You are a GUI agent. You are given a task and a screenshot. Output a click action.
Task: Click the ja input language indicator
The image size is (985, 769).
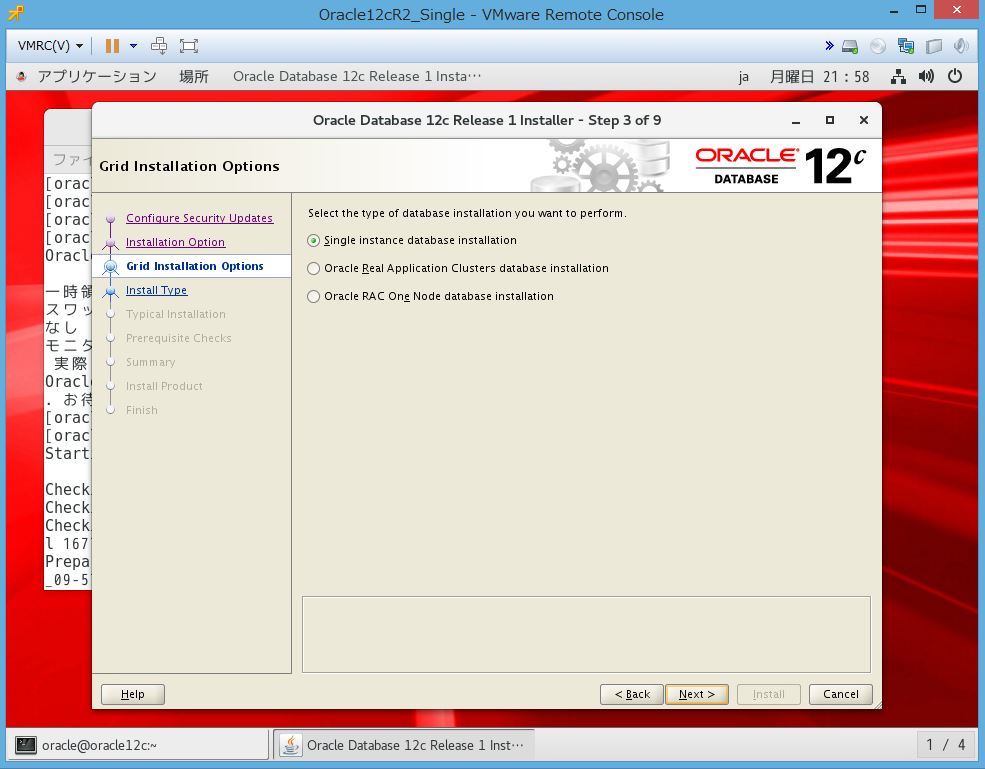point(744,77)
